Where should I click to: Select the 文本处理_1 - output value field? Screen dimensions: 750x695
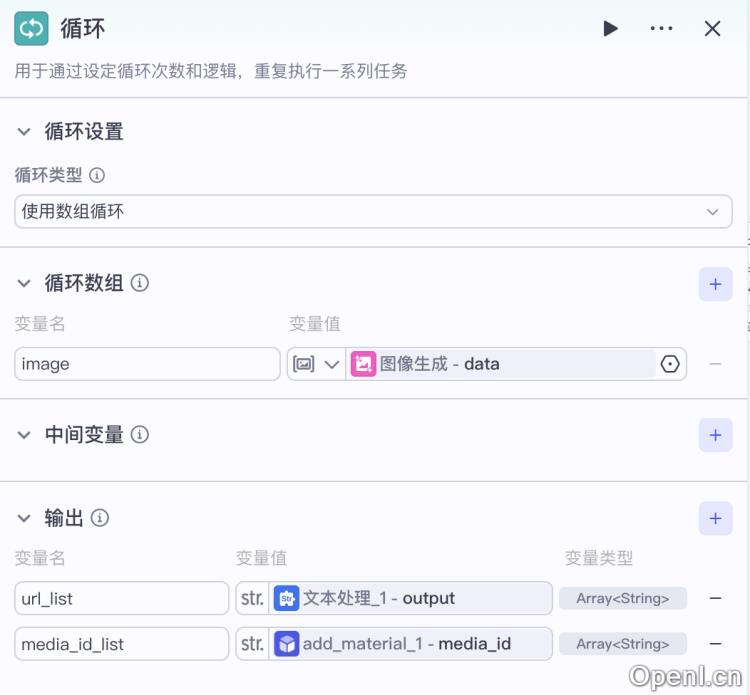pos(411,598)
